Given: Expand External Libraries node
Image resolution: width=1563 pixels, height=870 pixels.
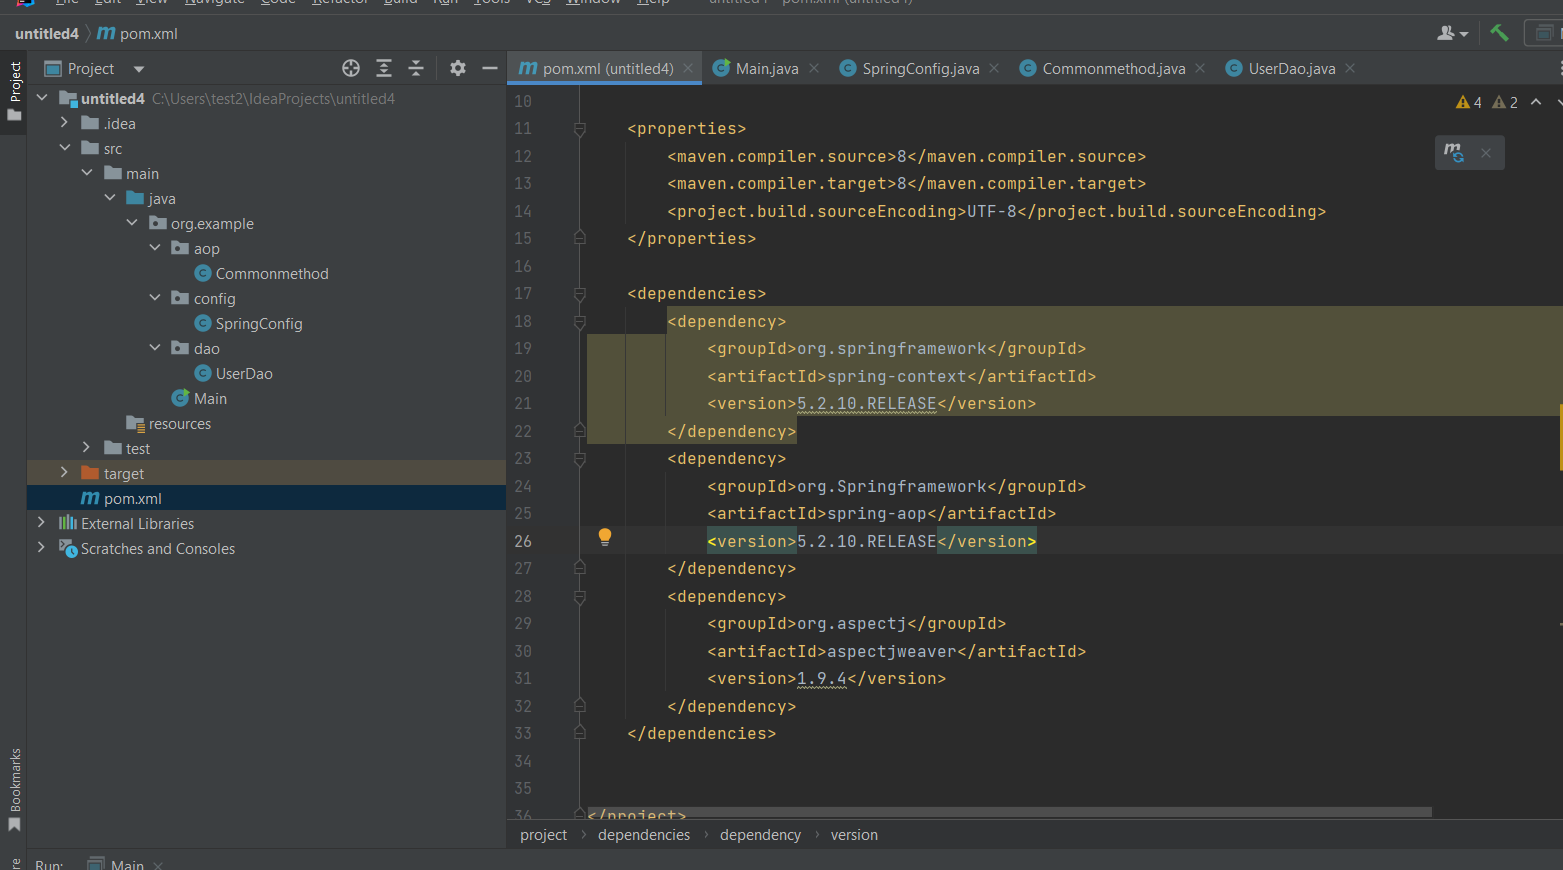Looking at the screenshot, I should tap(41, 522).
